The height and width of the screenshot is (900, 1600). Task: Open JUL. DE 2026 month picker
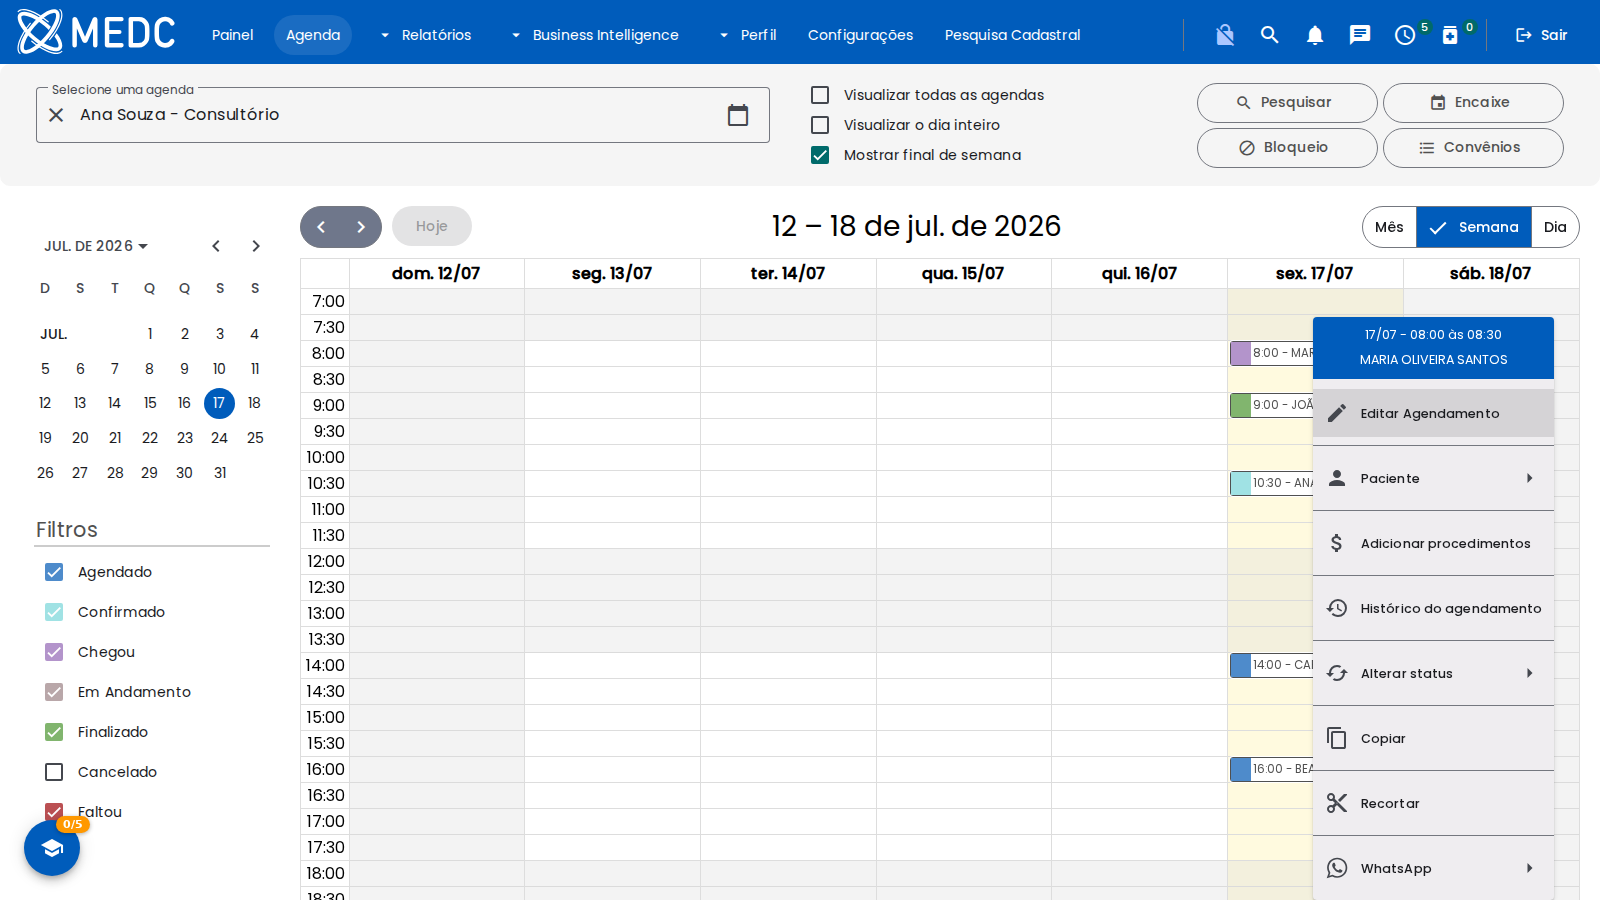tap(96, 246)
